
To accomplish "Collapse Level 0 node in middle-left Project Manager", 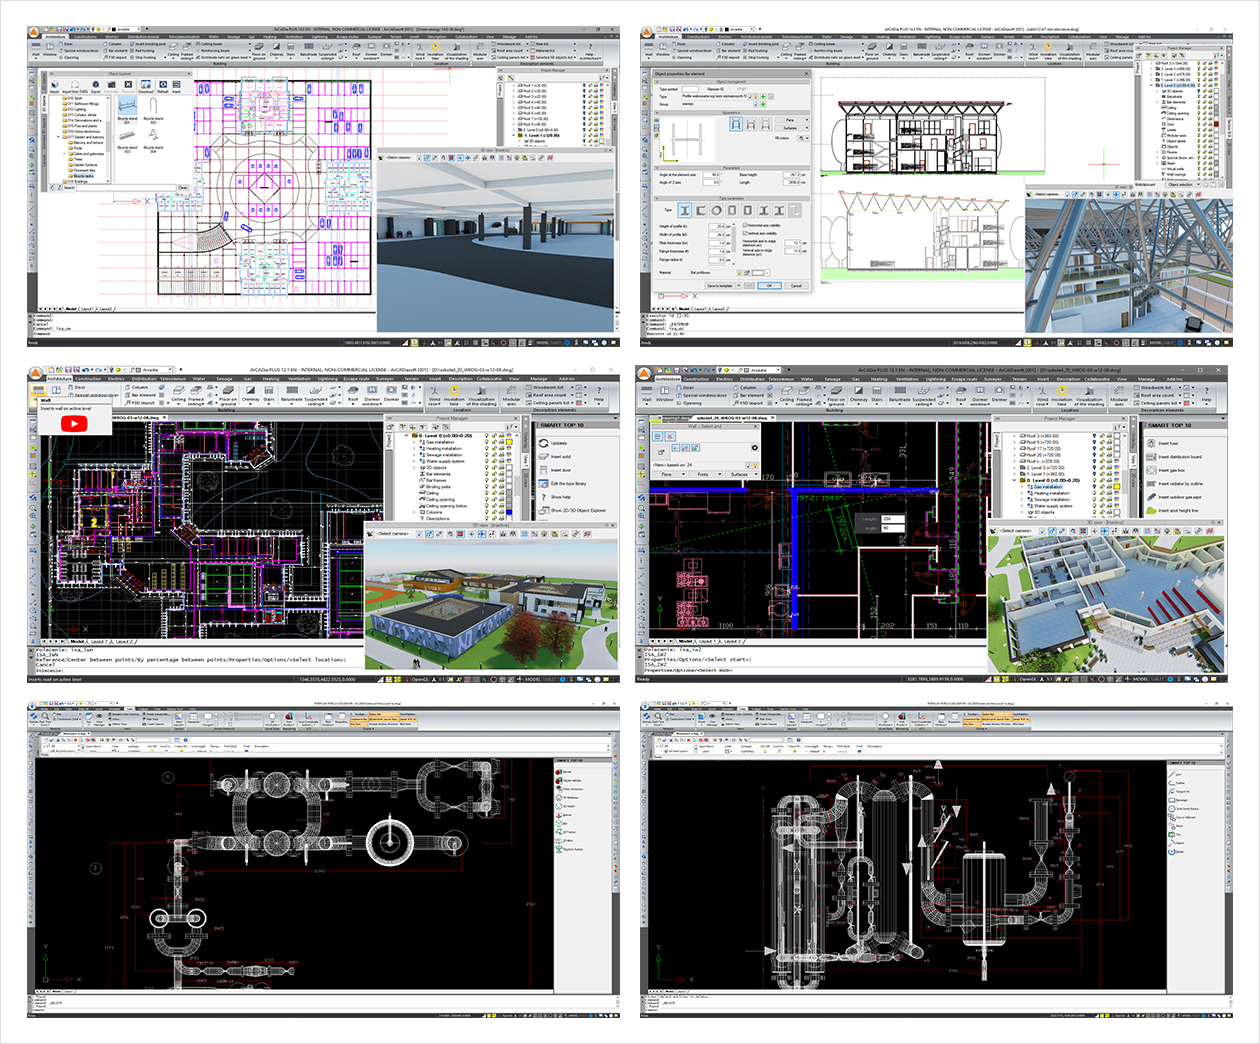I will (407, 436).
